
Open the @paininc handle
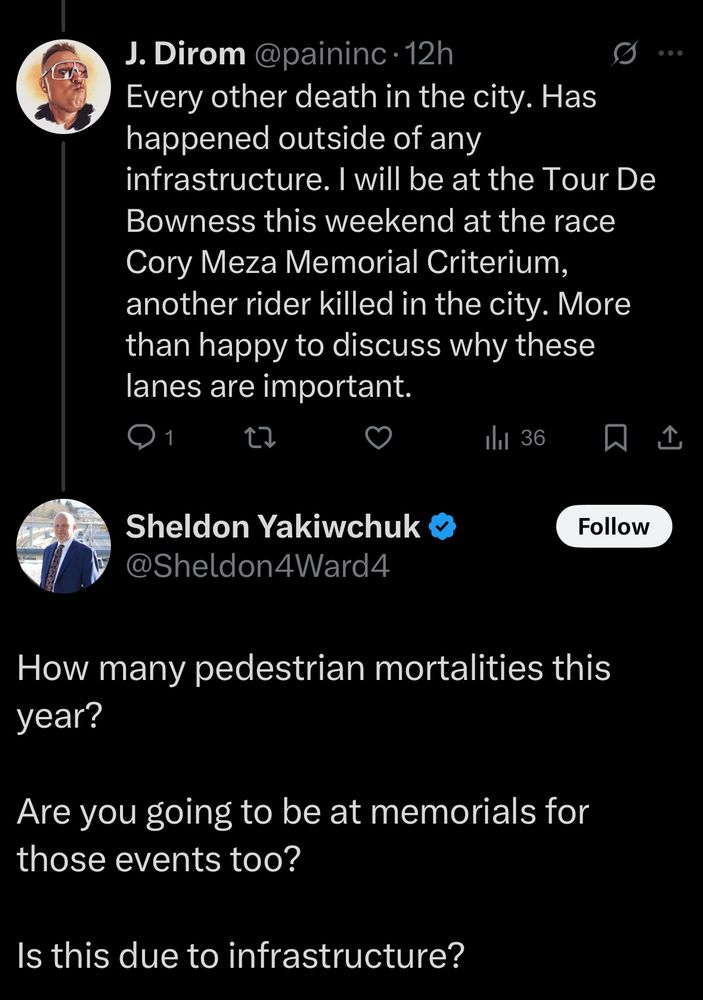click(x=322, y=54)
